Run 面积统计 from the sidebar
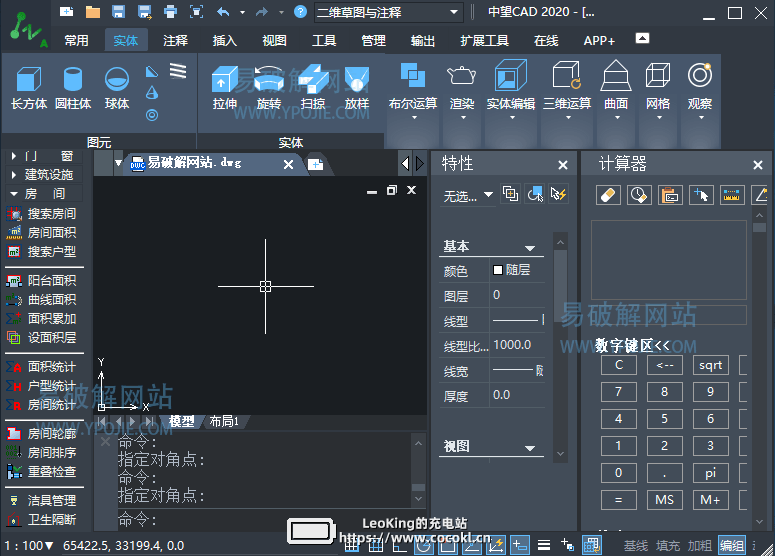Image resolution: width=775 pixels, height=556 pixels. (x=42, y=367)
